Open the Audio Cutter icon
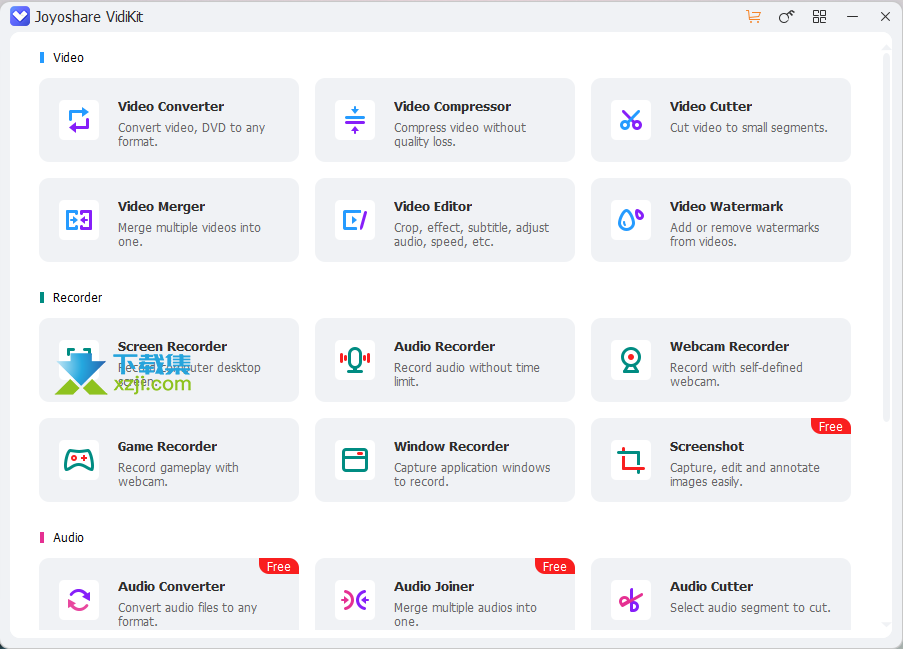903x649 pixels. coord(631,600)
